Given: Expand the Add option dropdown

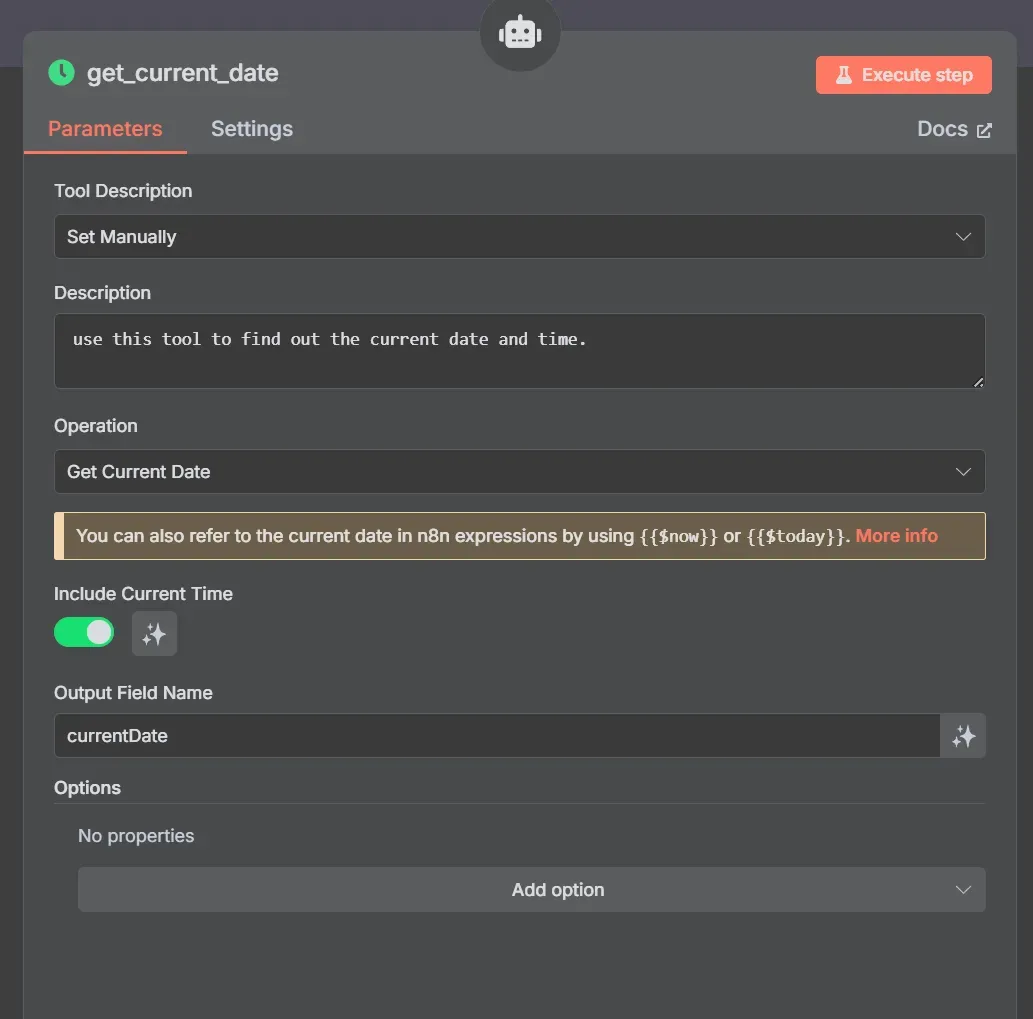Looking at the screenshot, I should click(530, 889).
